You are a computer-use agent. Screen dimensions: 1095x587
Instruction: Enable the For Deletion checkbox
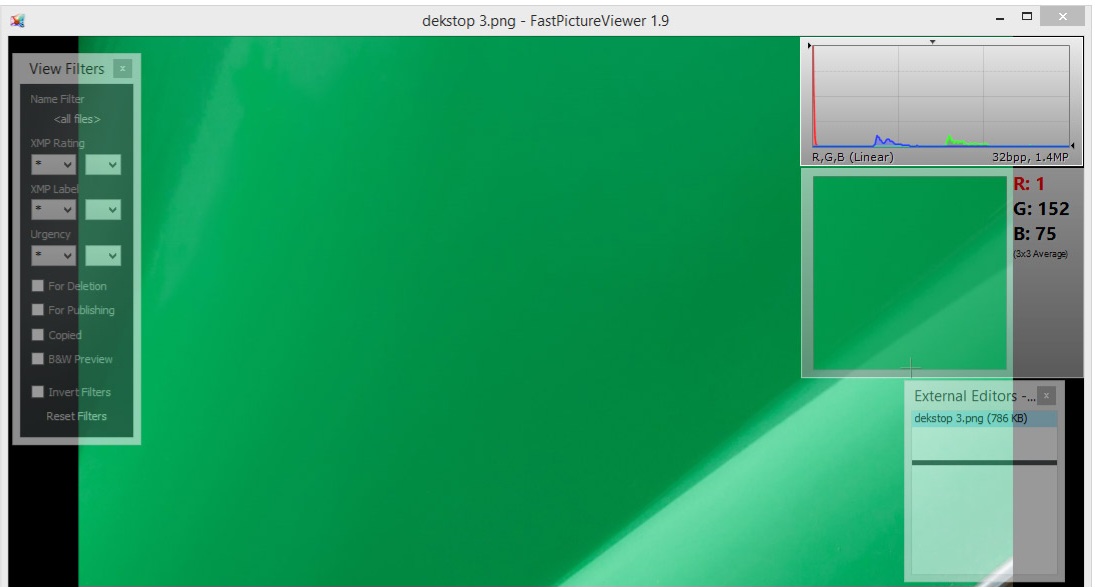coord(39,286)
